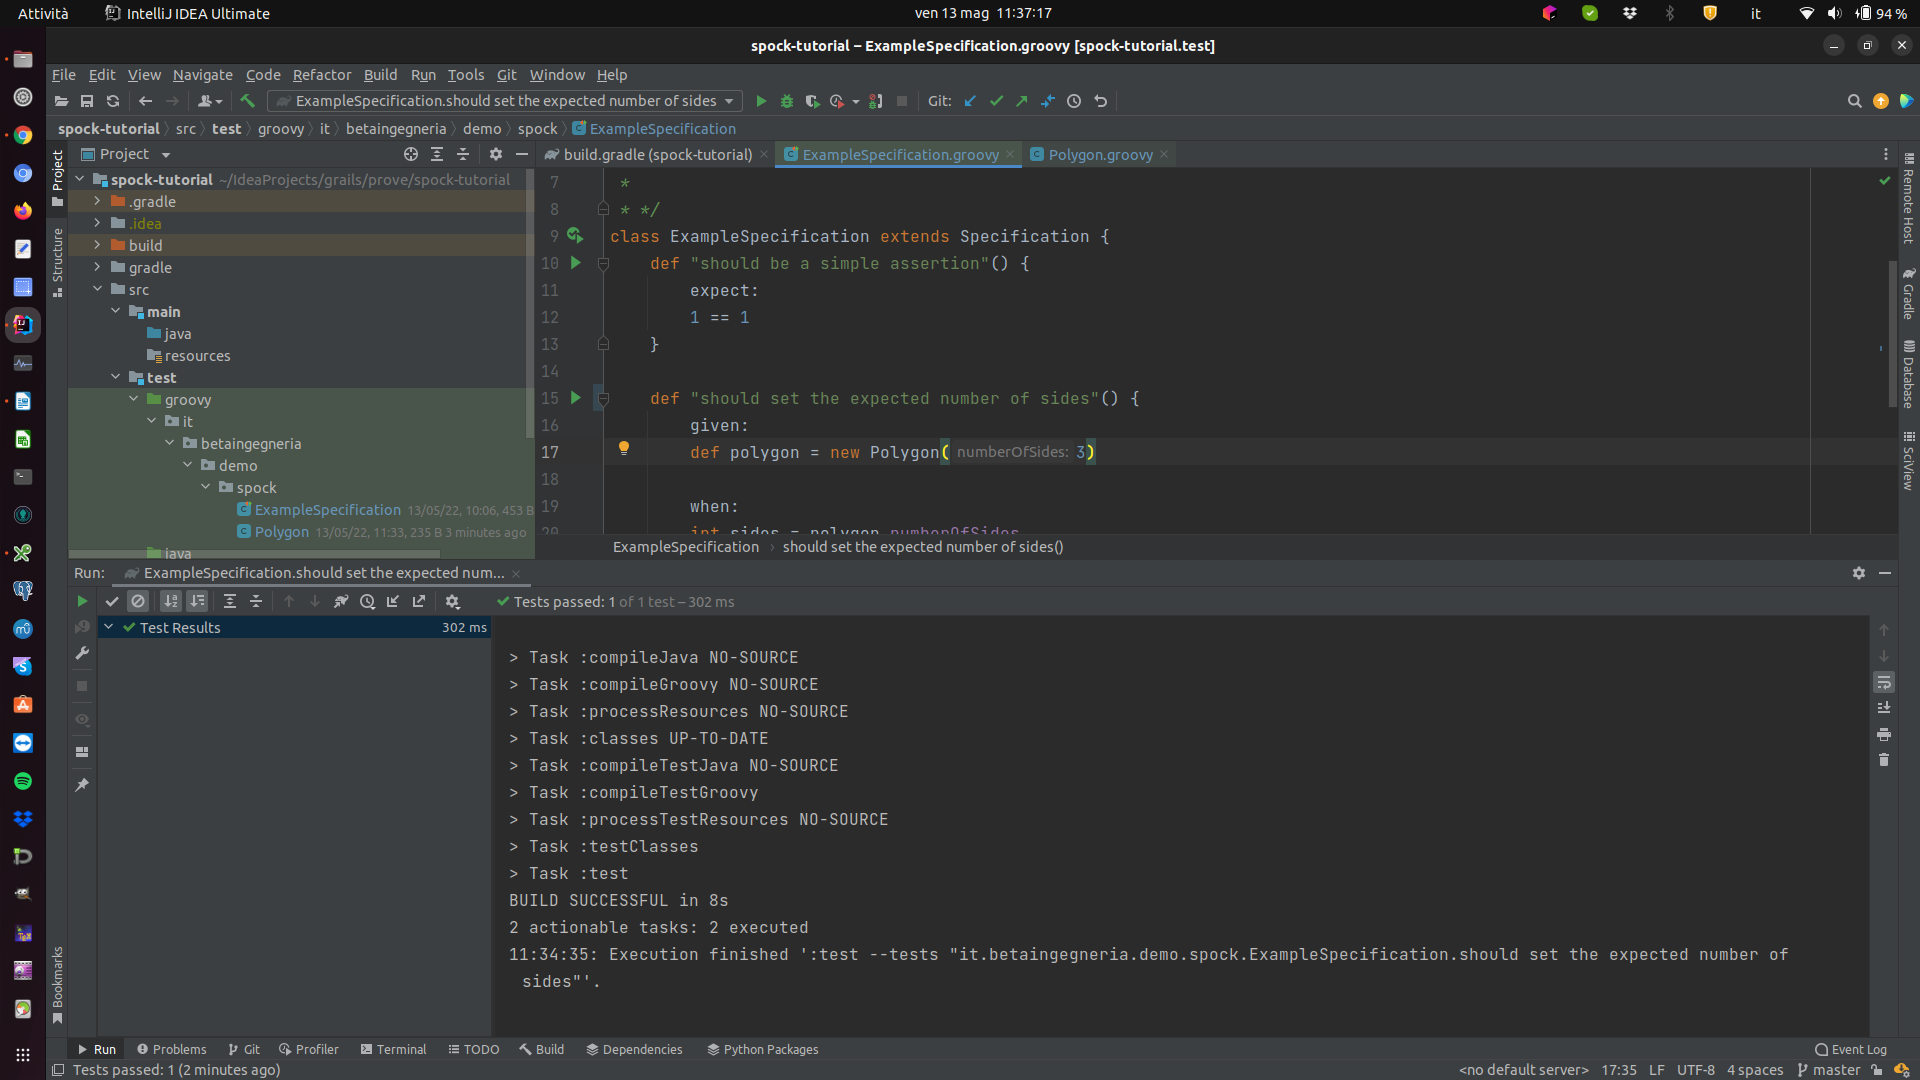Click the Git update project arrow icon
The image size is (1920, 1080).
tap(970, 101)
